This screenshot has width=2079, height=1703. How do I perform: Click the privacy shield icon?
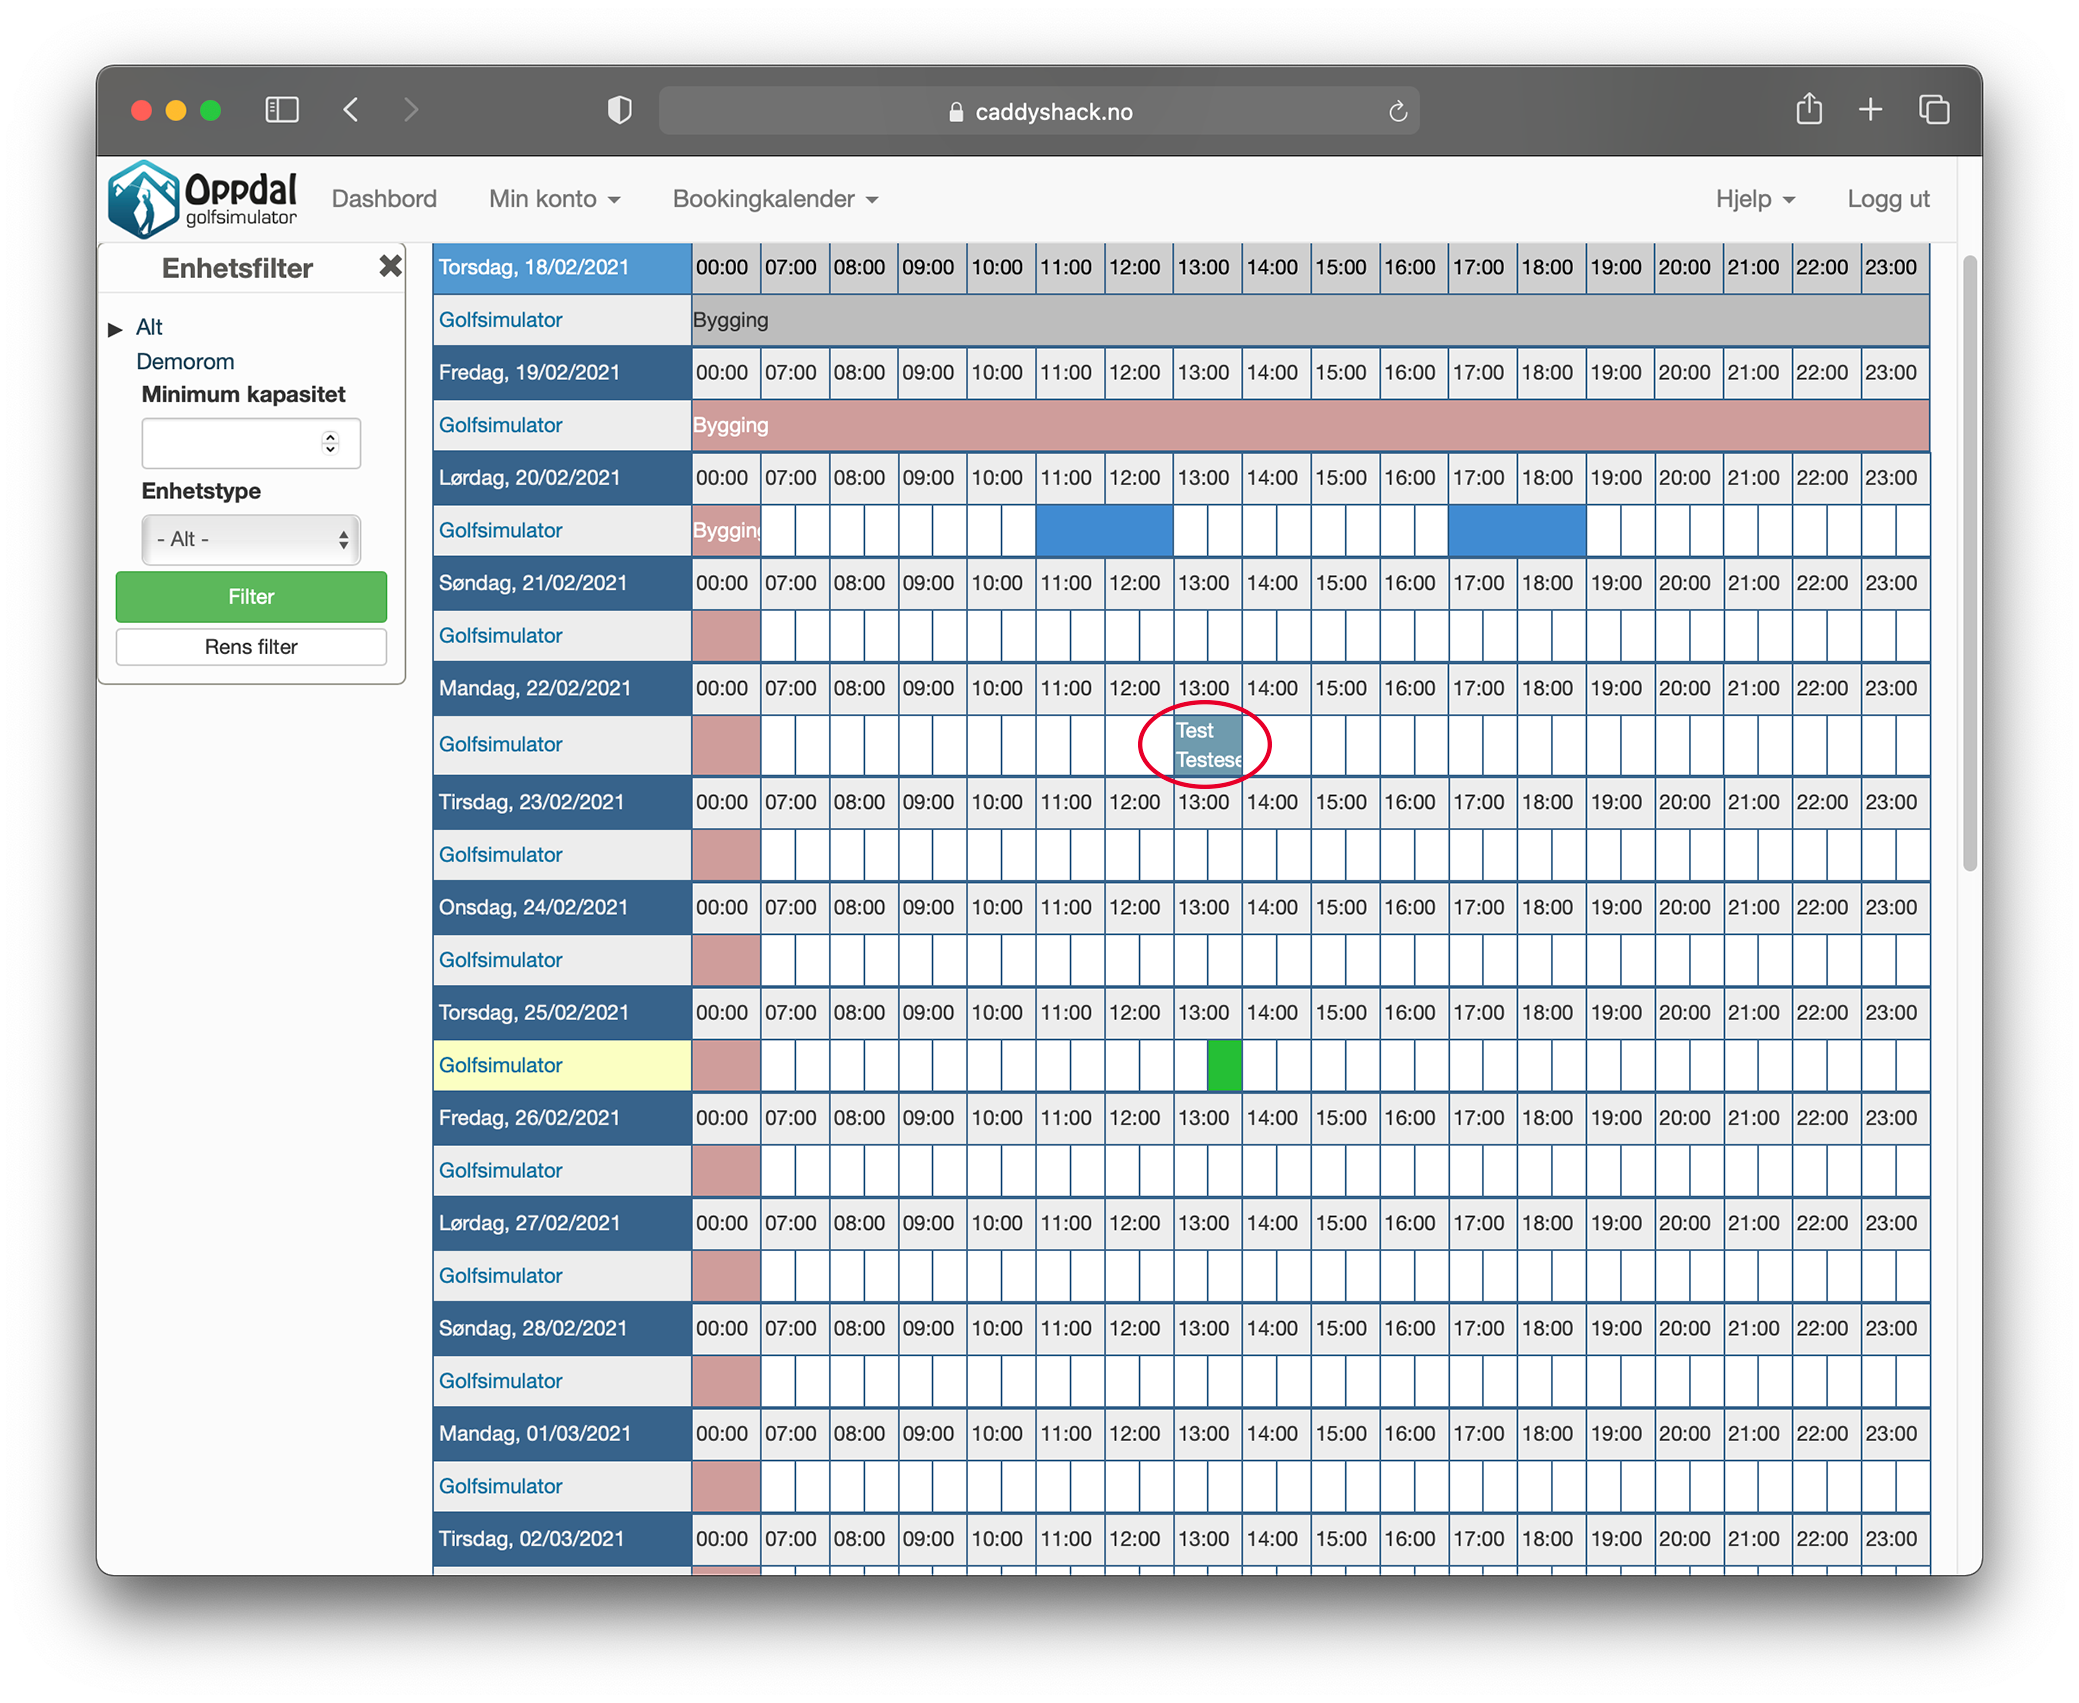(x=619, y=110)
